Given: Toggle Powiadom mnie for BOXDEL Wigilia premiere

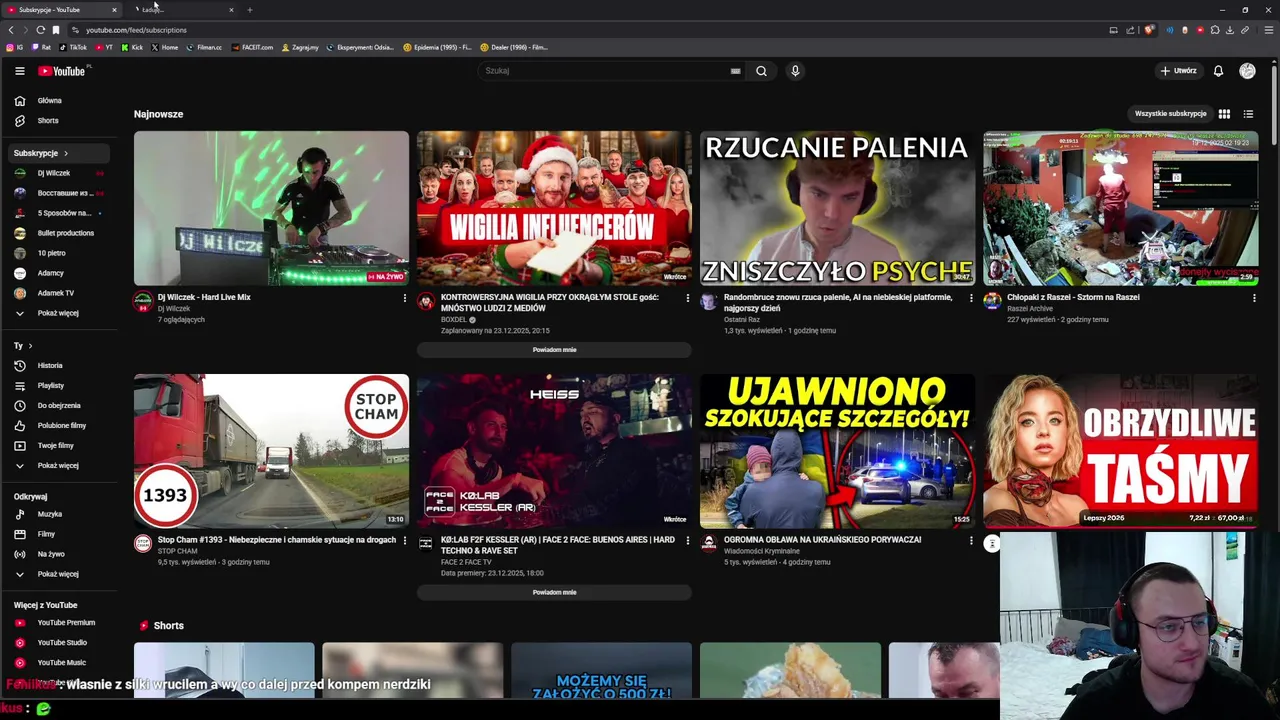Looking at the screenshot, I should point(554,350).
